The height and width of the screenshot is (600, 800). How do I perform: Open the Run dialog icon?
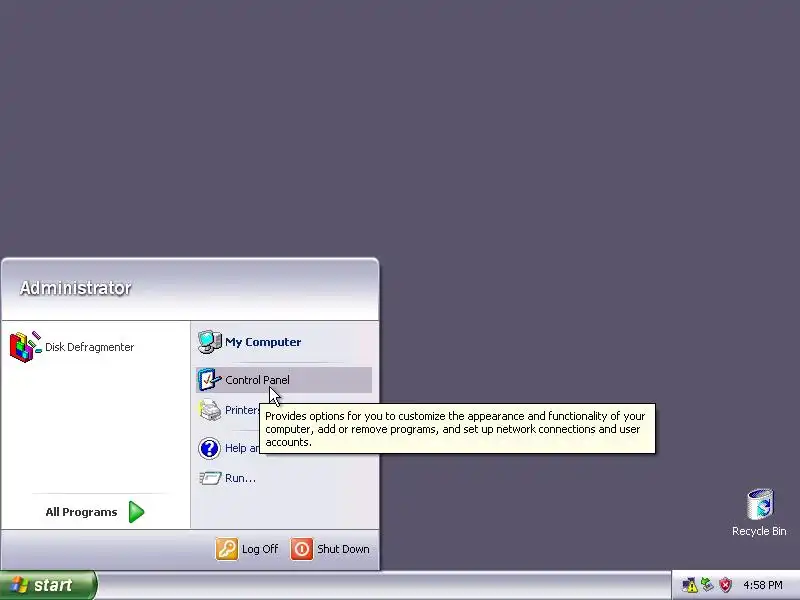click(x=210, y=478)
